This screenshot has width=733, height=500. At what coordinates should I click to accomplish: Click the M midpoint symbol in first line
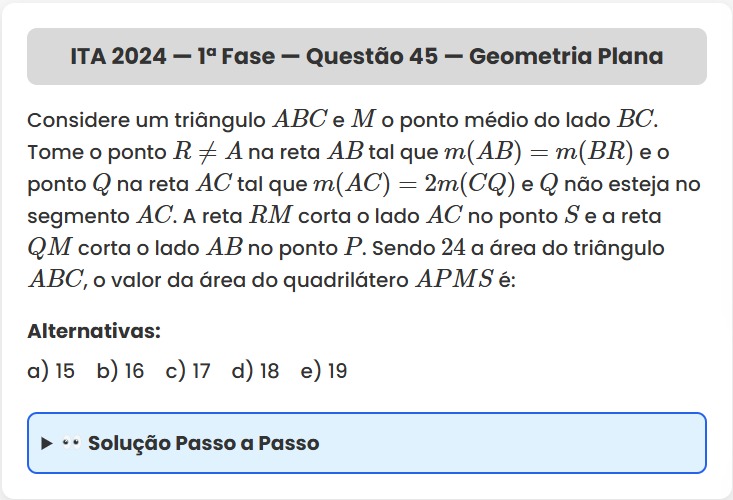point(364,120)
